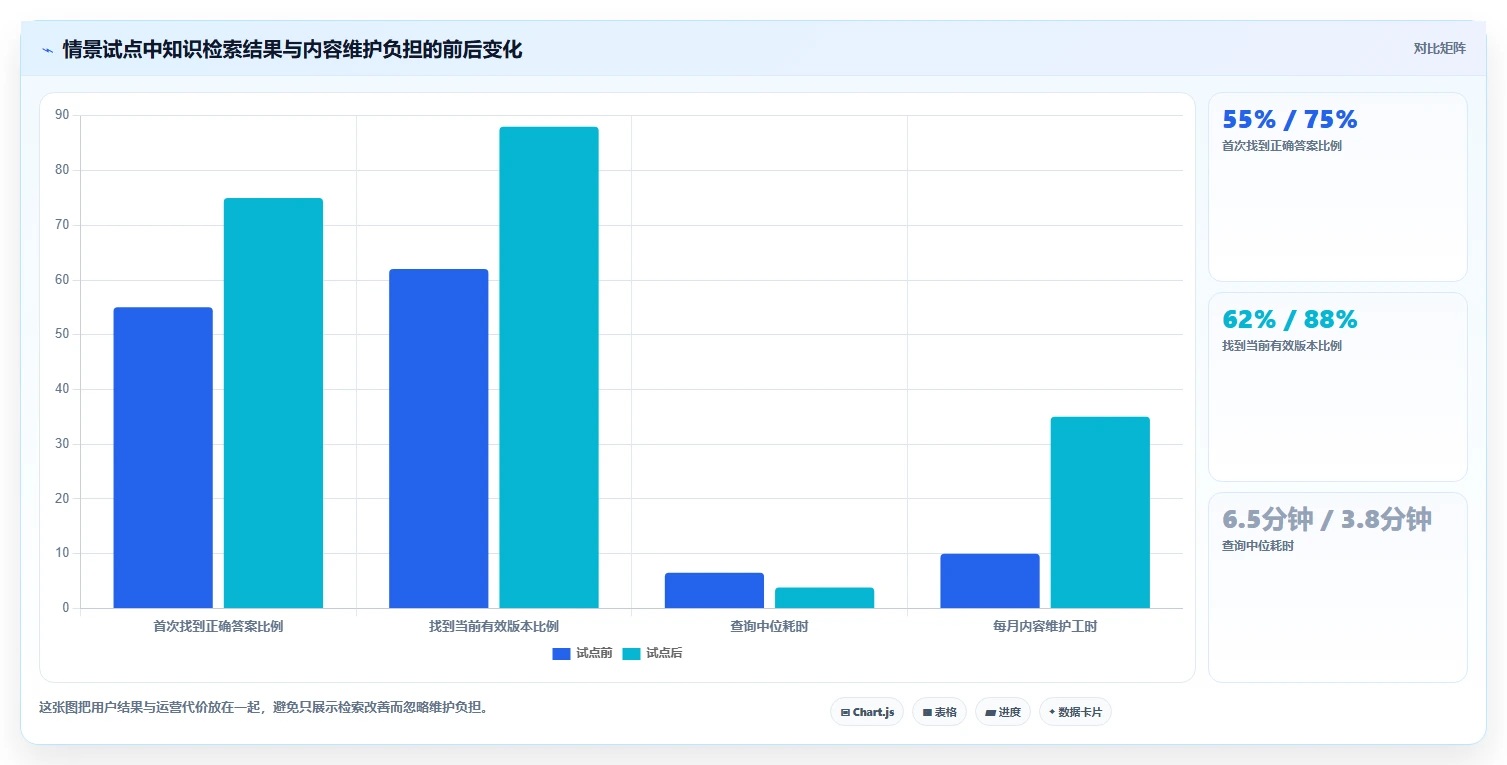Click the 62% / 88% card value

coord(1290,320)
